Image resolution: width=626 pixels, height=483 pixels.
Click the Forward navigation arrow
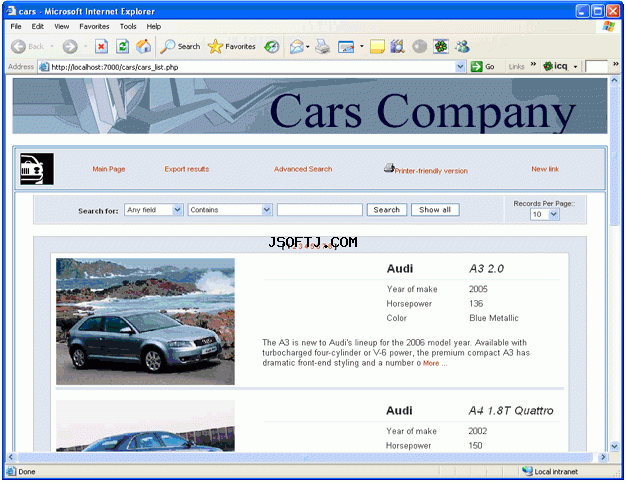pyautogui.click(x=70, y=47)
